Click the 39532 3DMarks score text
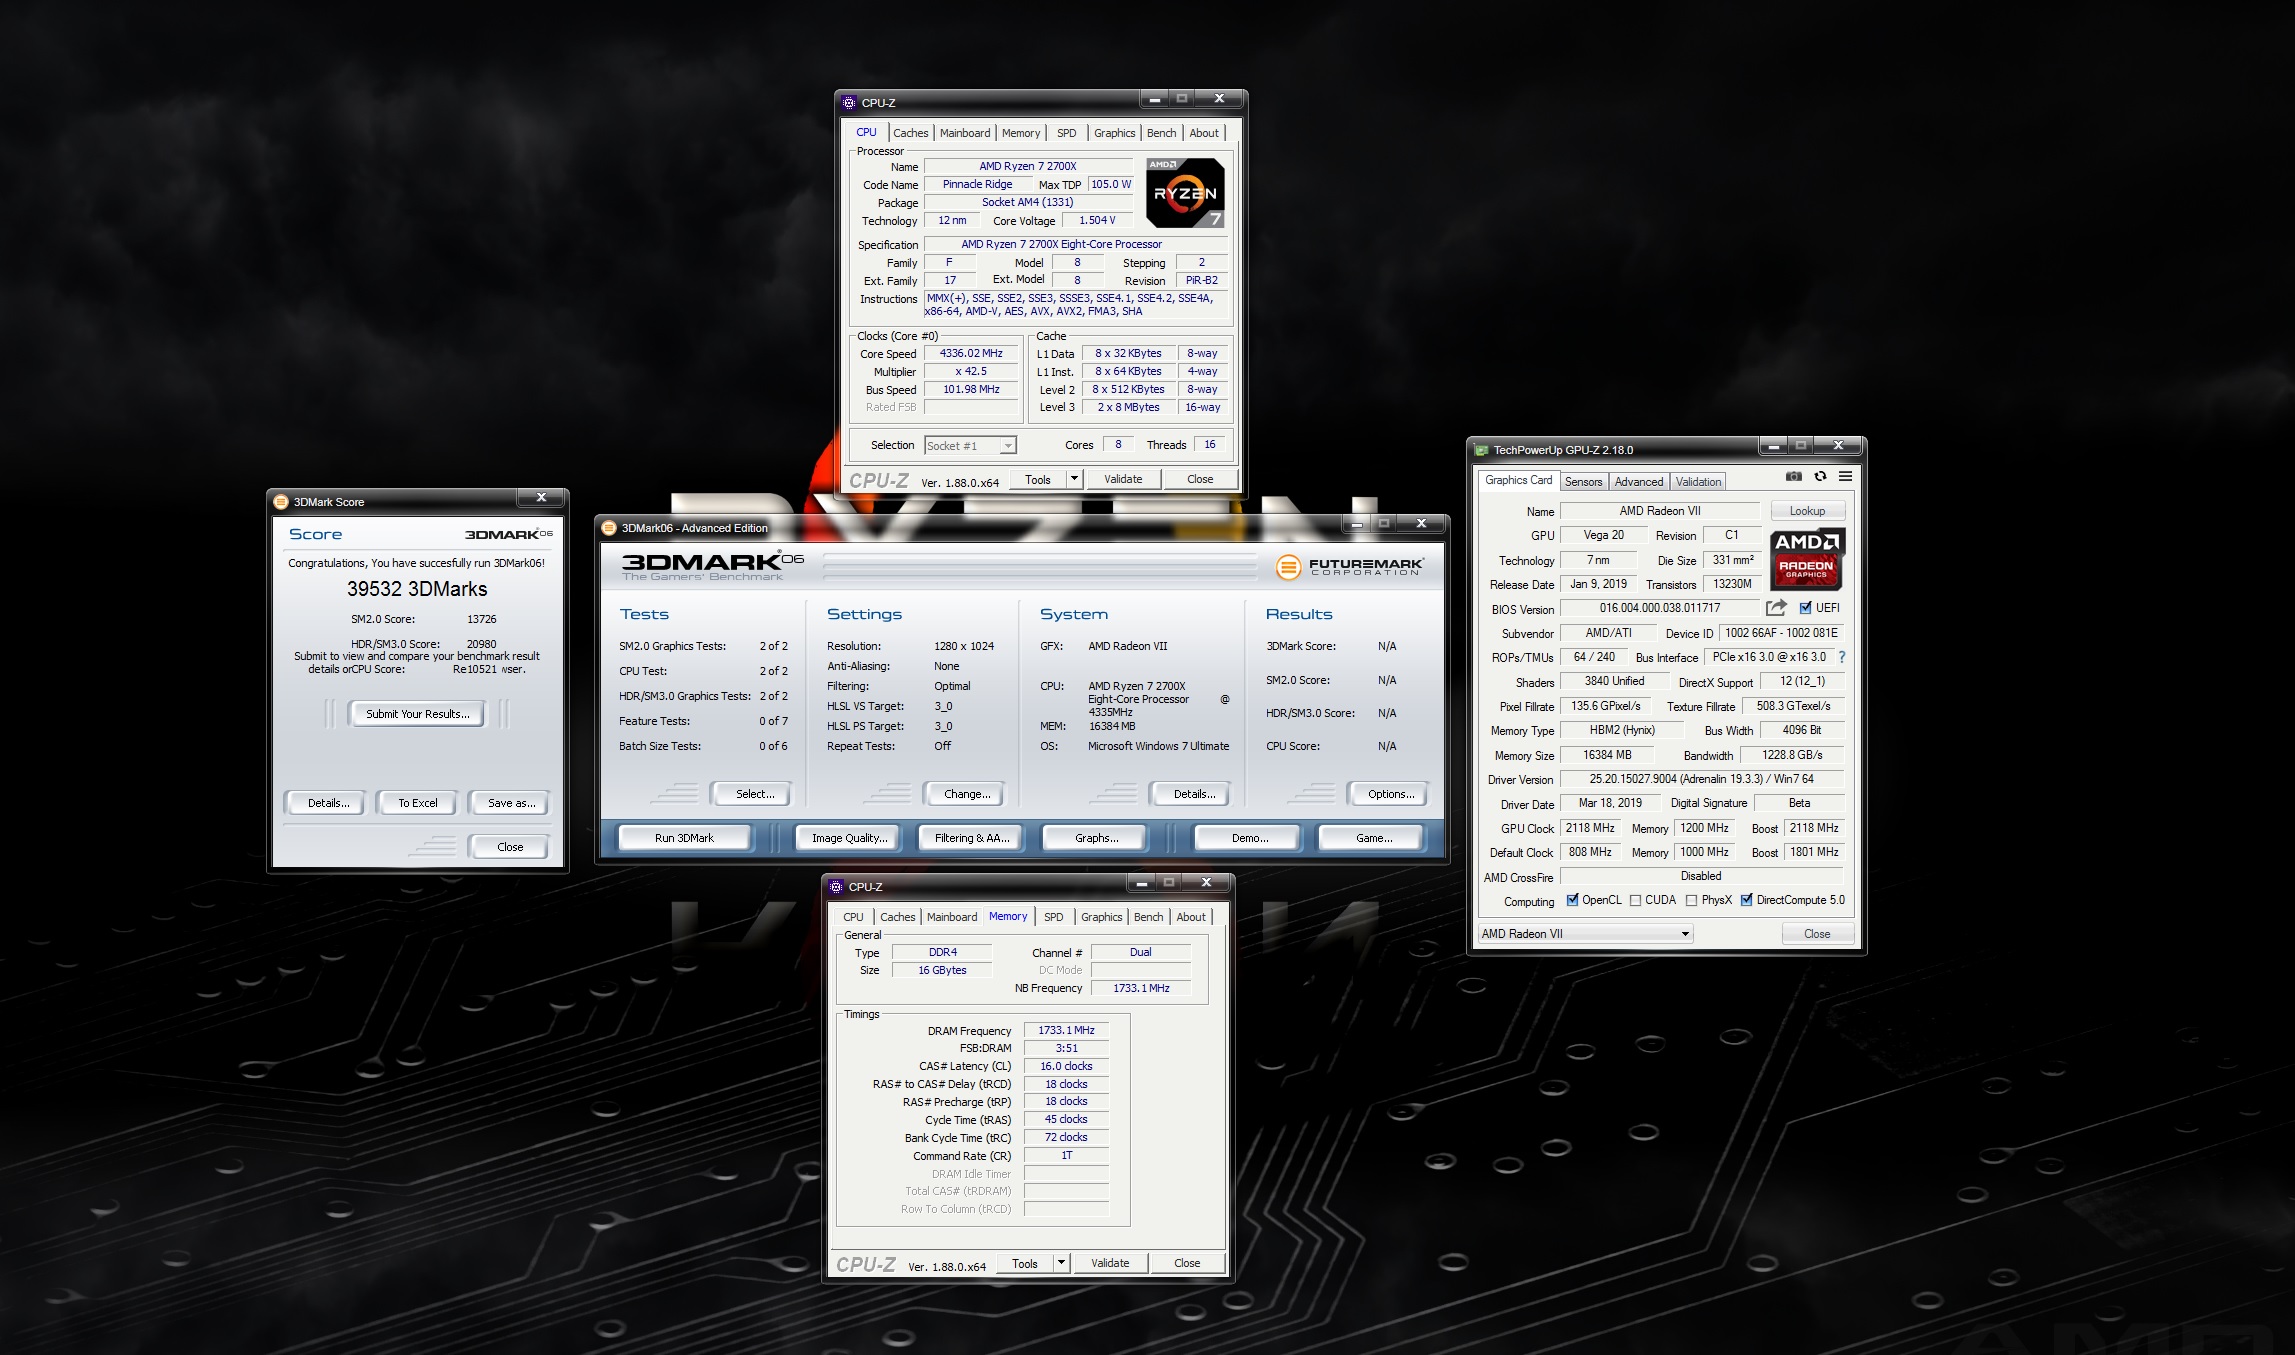 pos(417,589)
